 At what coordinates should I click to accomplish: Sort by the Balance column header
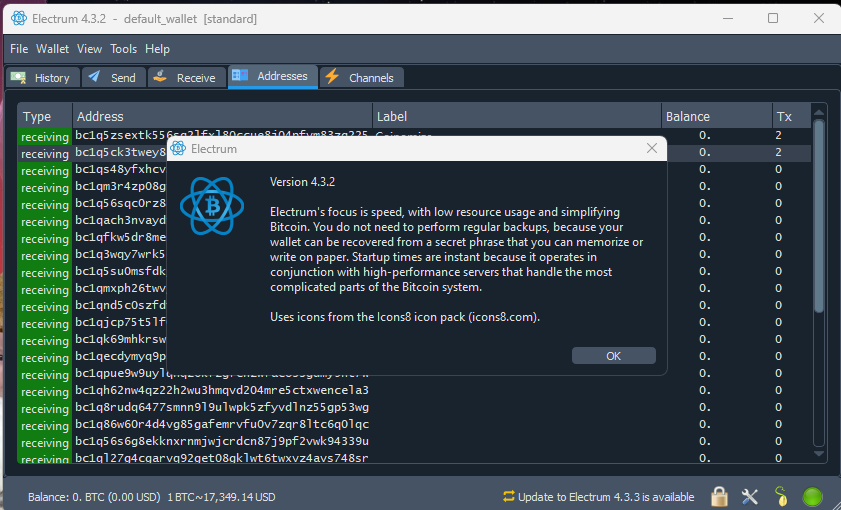click(x=717, y=116)
